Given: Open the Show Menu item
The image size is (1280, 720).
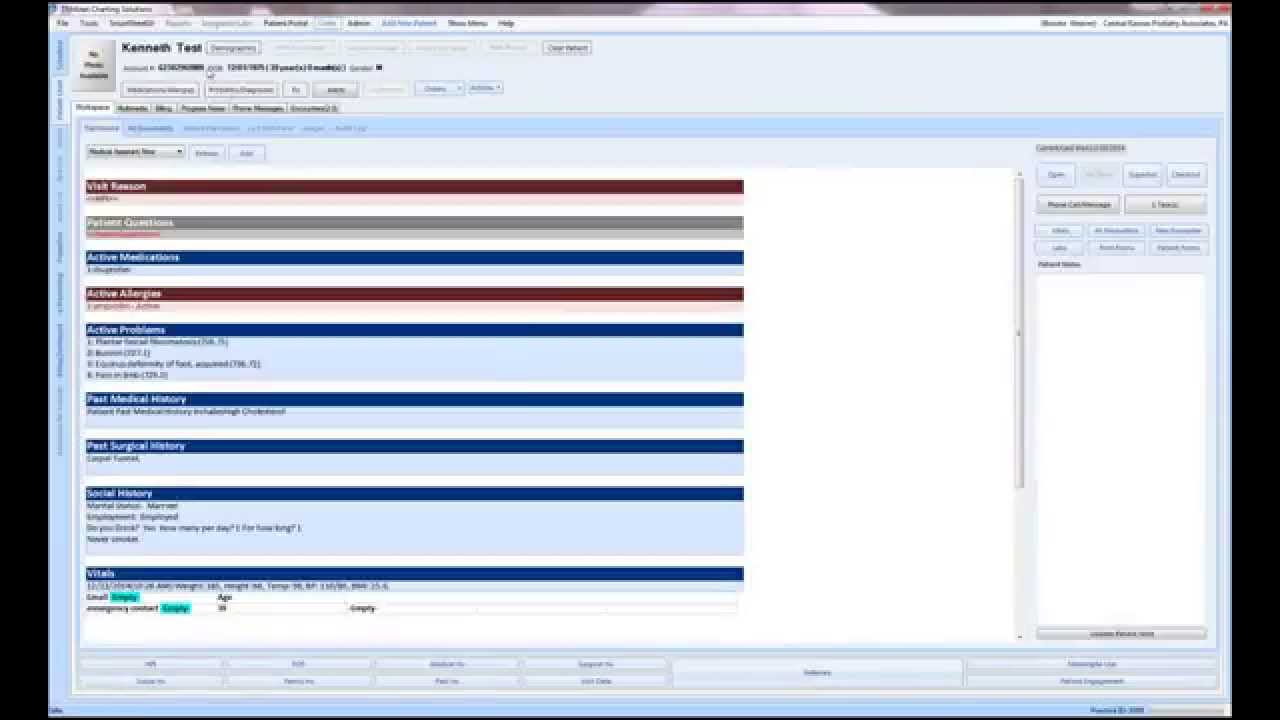Looking at the screenshot, I should coord(467,23).
